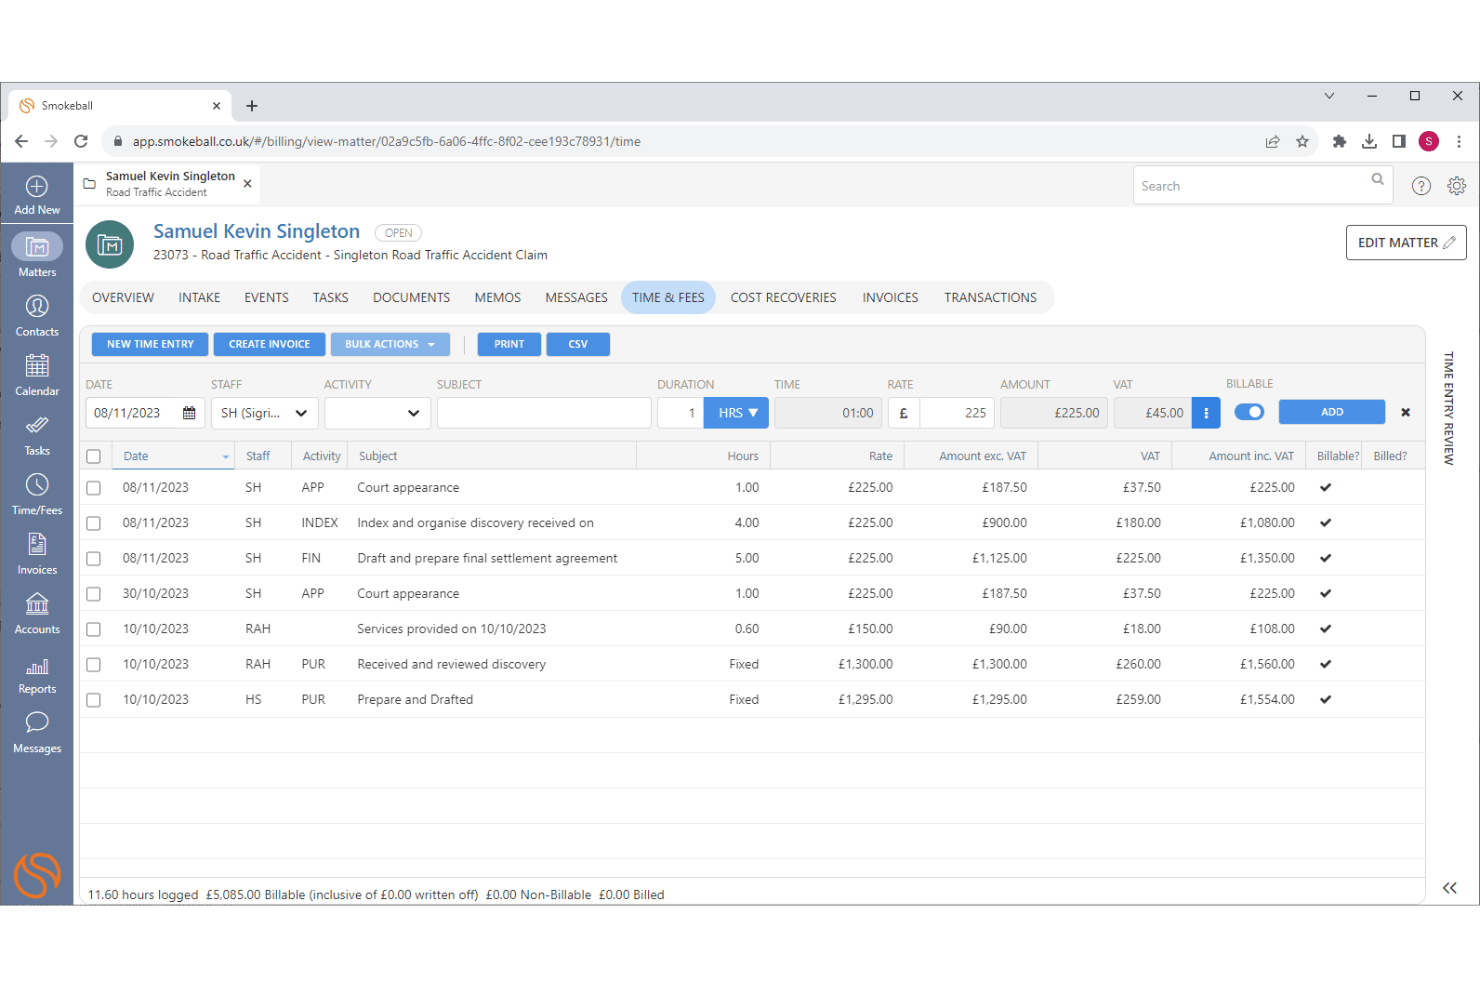Image resolution: width=1480 pixels, height=987 pixels.
Task: Open Reports in the sidebar
Action: click(37, 675)
